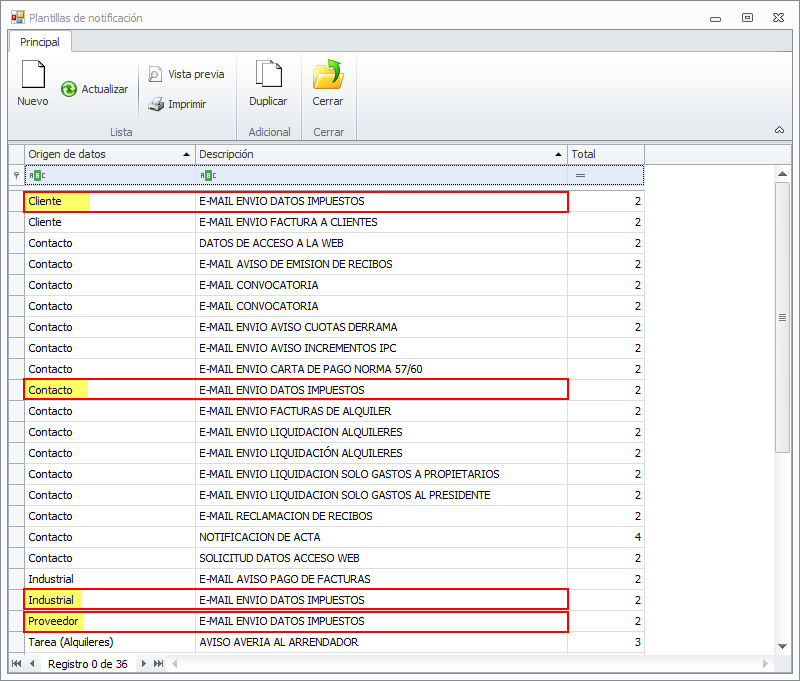The image size is (800, 681).
Task: Open Total filter equals condition icon
Action: click(581, 175)
